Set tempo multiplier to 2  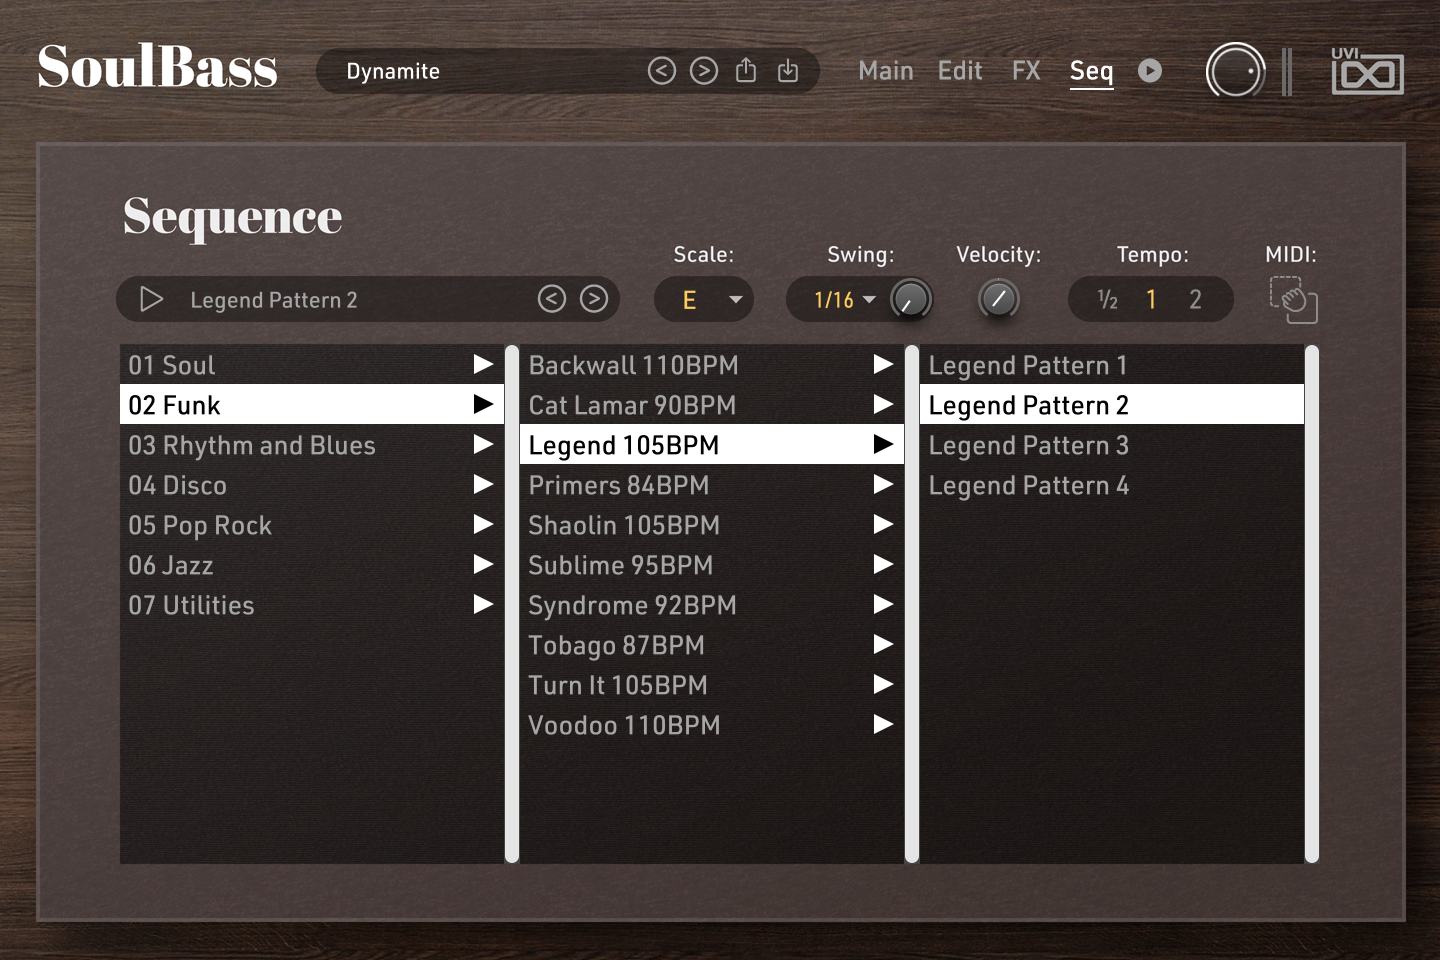click(x=1195, y=300)
